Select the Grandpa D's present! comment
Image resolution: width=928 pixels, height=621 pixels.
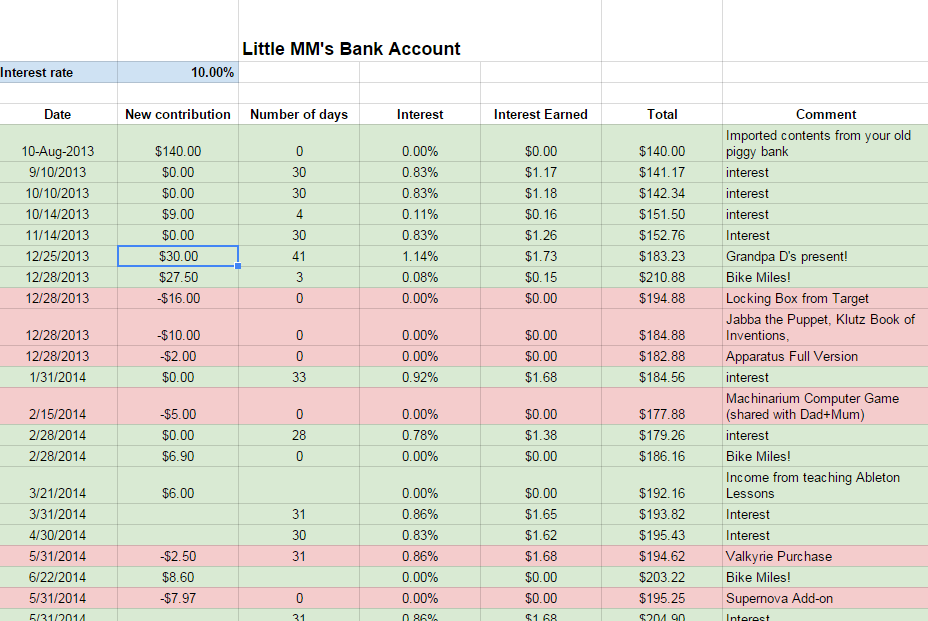pos(787,256)
